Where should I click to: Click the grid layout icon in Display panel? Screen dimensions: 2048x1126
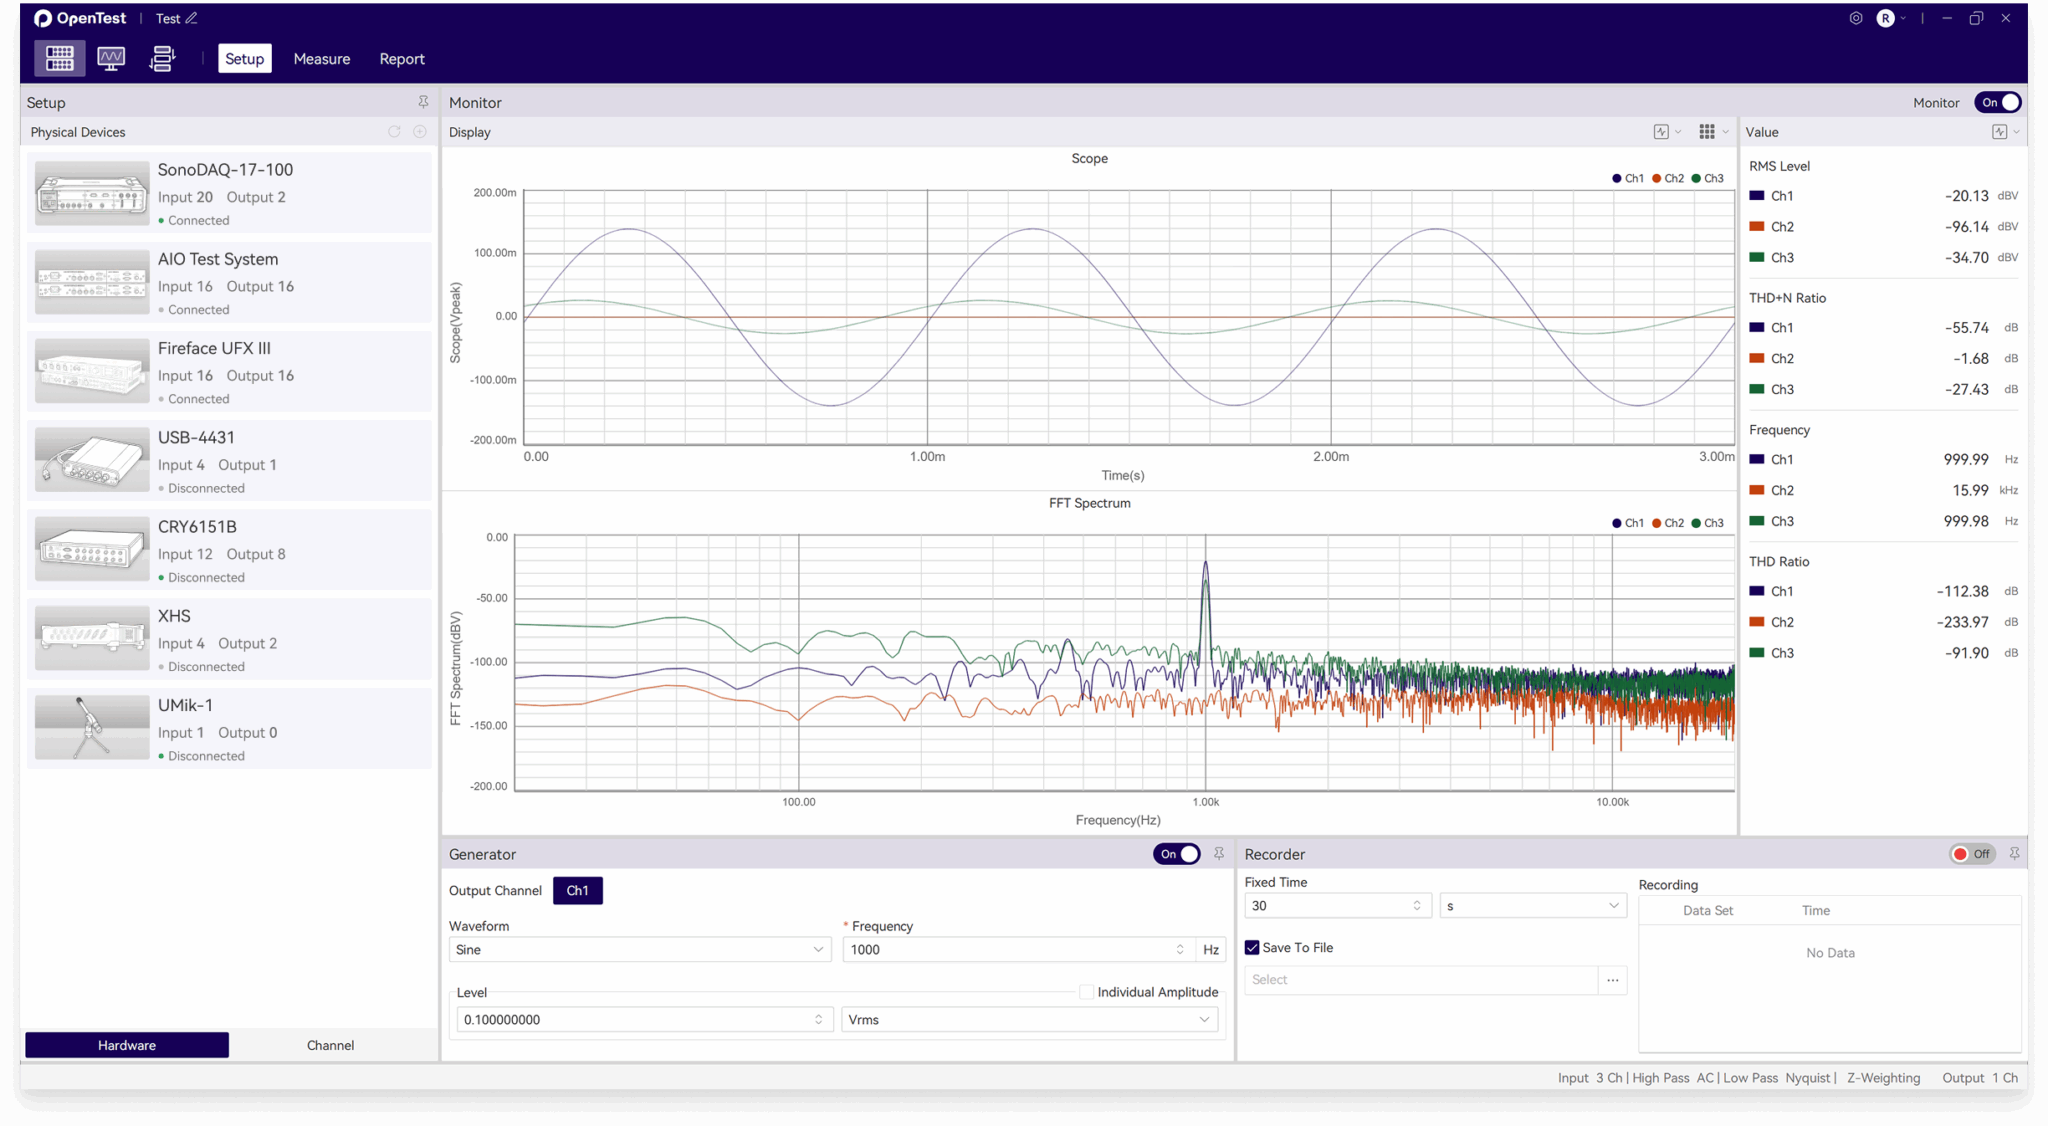[x=1707, y=131]
